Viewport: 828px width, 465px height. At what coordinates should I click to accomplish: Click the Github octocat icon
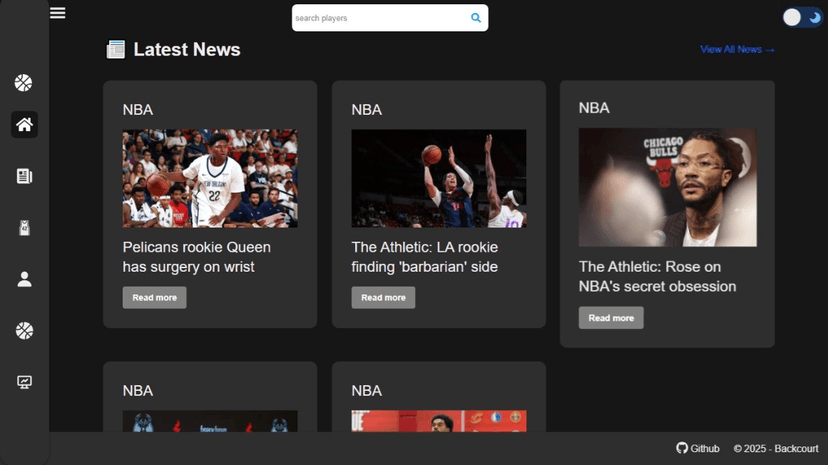click(x=682, y=448)
